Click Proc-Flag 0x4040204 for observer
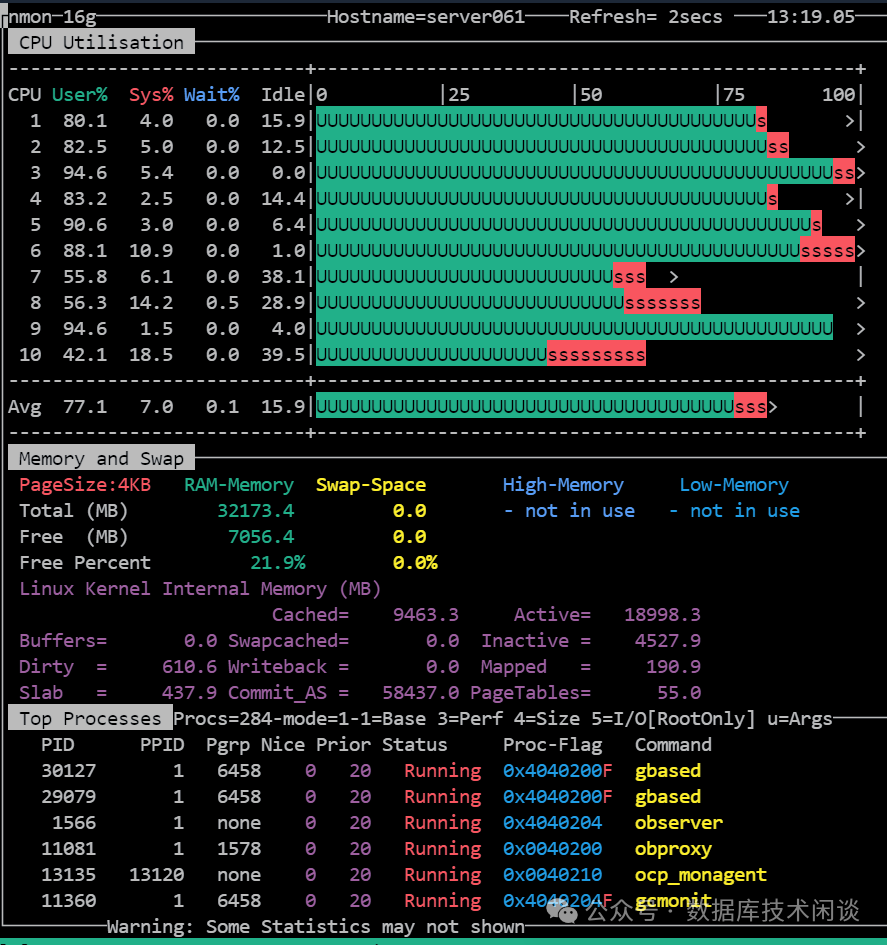887x945 pixels. (553, 823)
